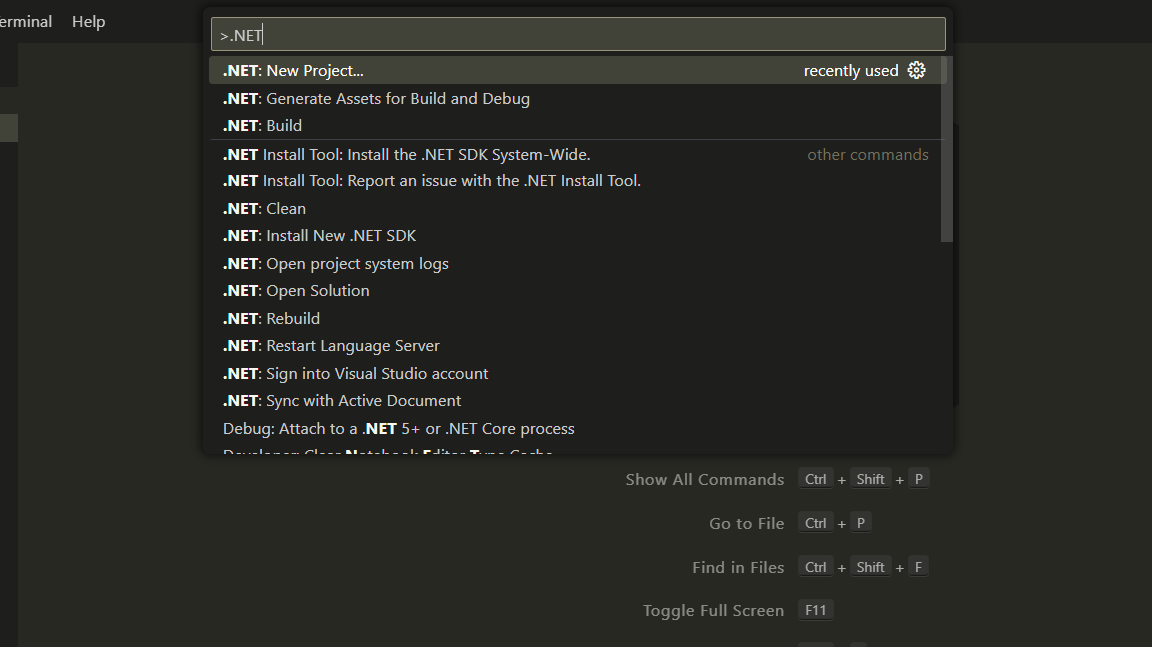1152x647 pixels.
Task: Choose the .NET: Build command
Action: [575, 126]
